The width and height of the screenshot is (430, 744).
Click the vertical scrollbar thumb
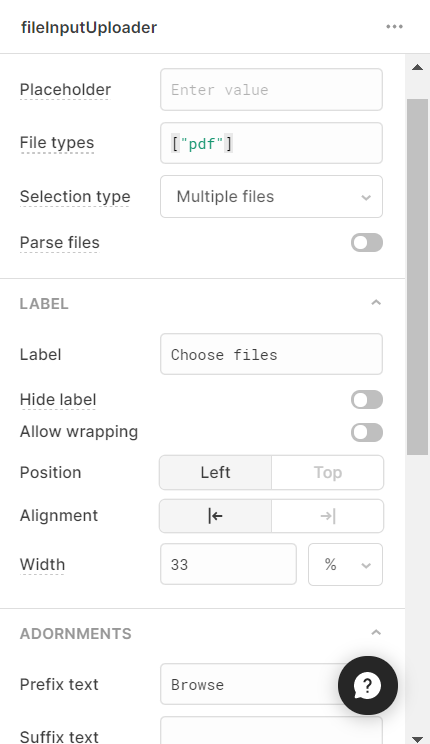pyautogui.click(x=417, y=277)
